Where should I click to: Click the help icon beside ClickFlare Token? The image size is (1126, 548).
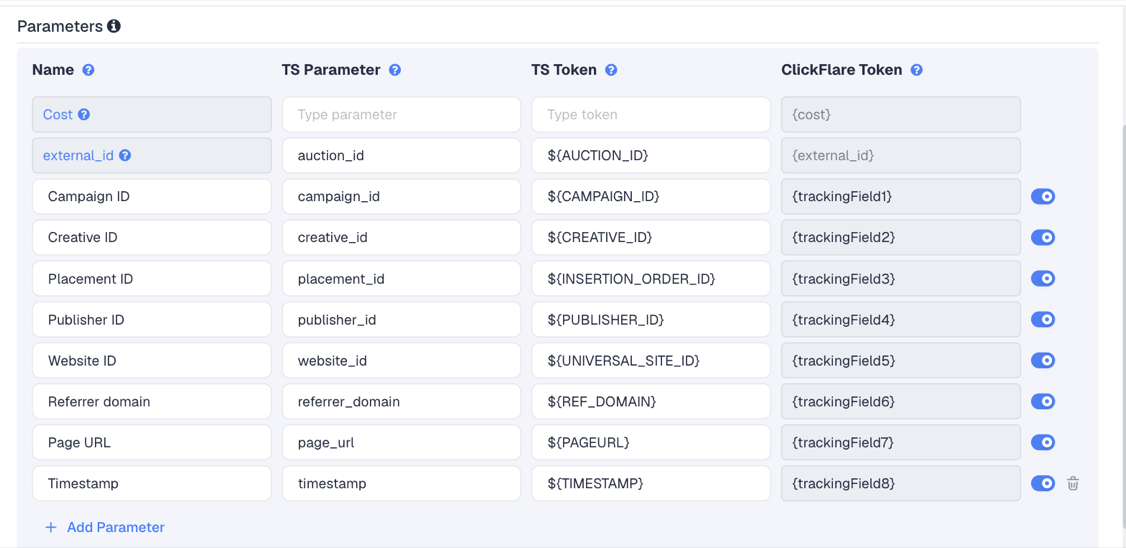916,70
